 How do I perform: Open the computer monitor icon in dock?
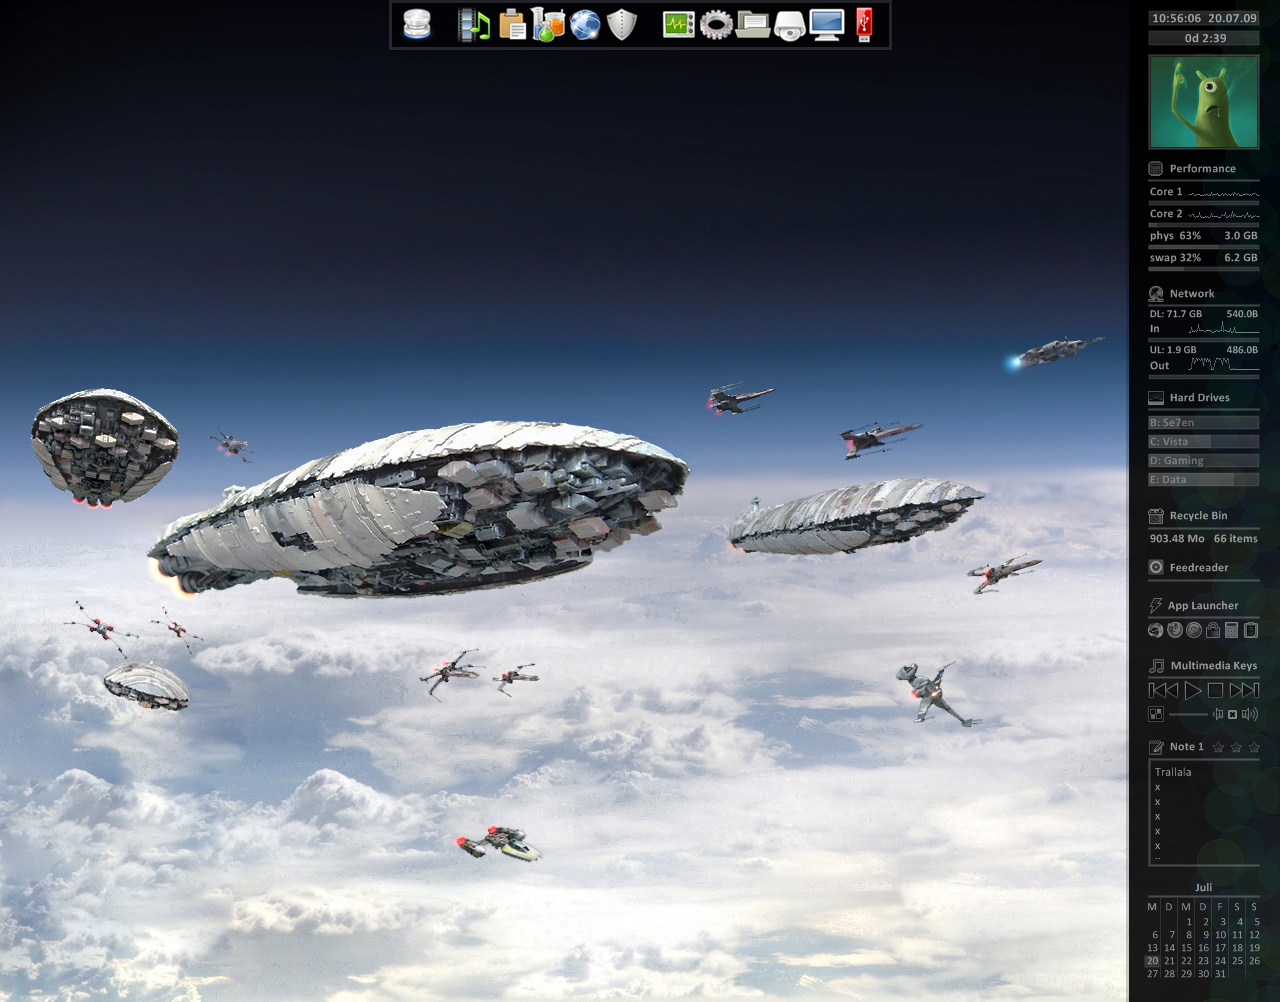point(827,24)
